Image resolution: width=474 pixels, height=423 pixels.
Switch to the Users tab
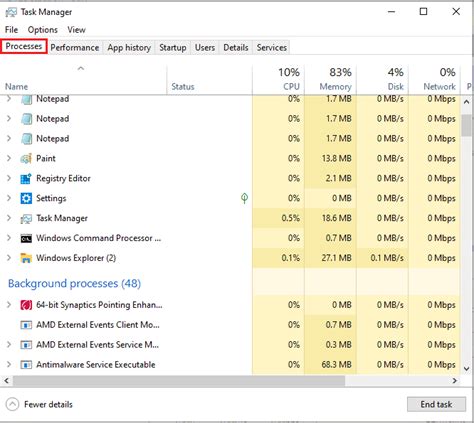point(205,48)
